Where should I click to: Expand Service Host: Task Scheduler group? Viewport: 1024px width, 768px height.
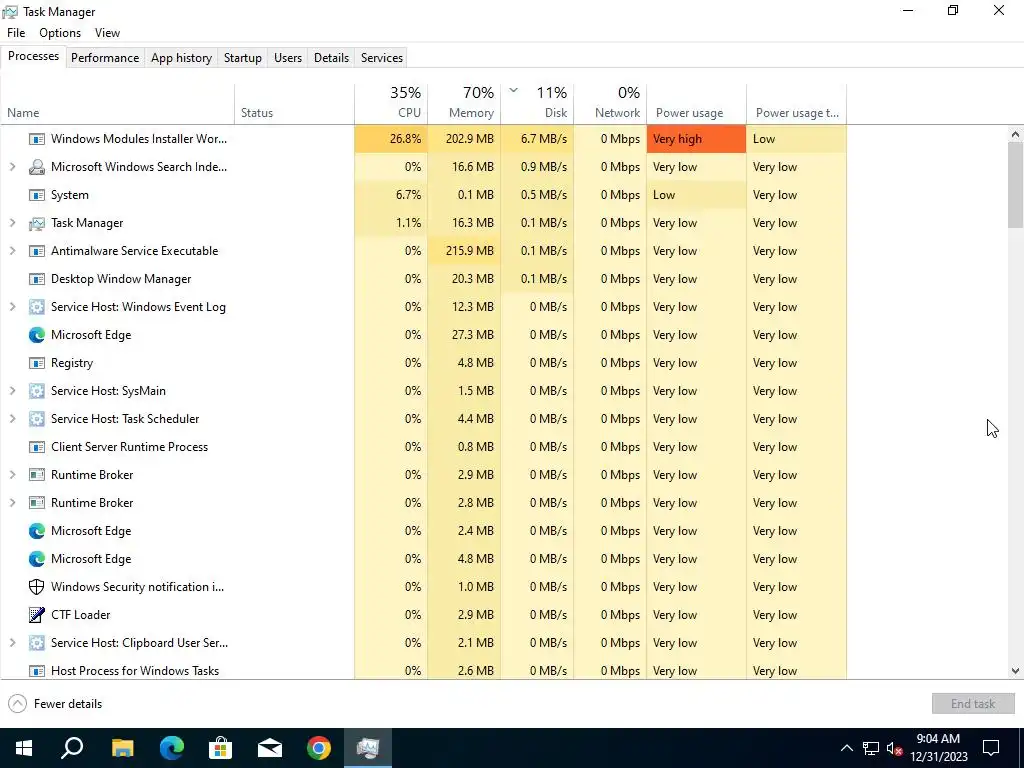click(12, 419)
